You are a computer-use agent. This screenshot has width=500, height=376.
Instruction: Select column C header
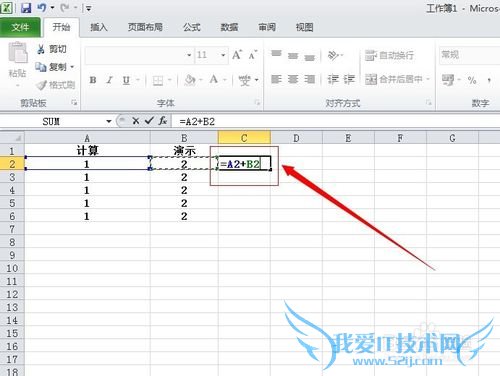244,138
